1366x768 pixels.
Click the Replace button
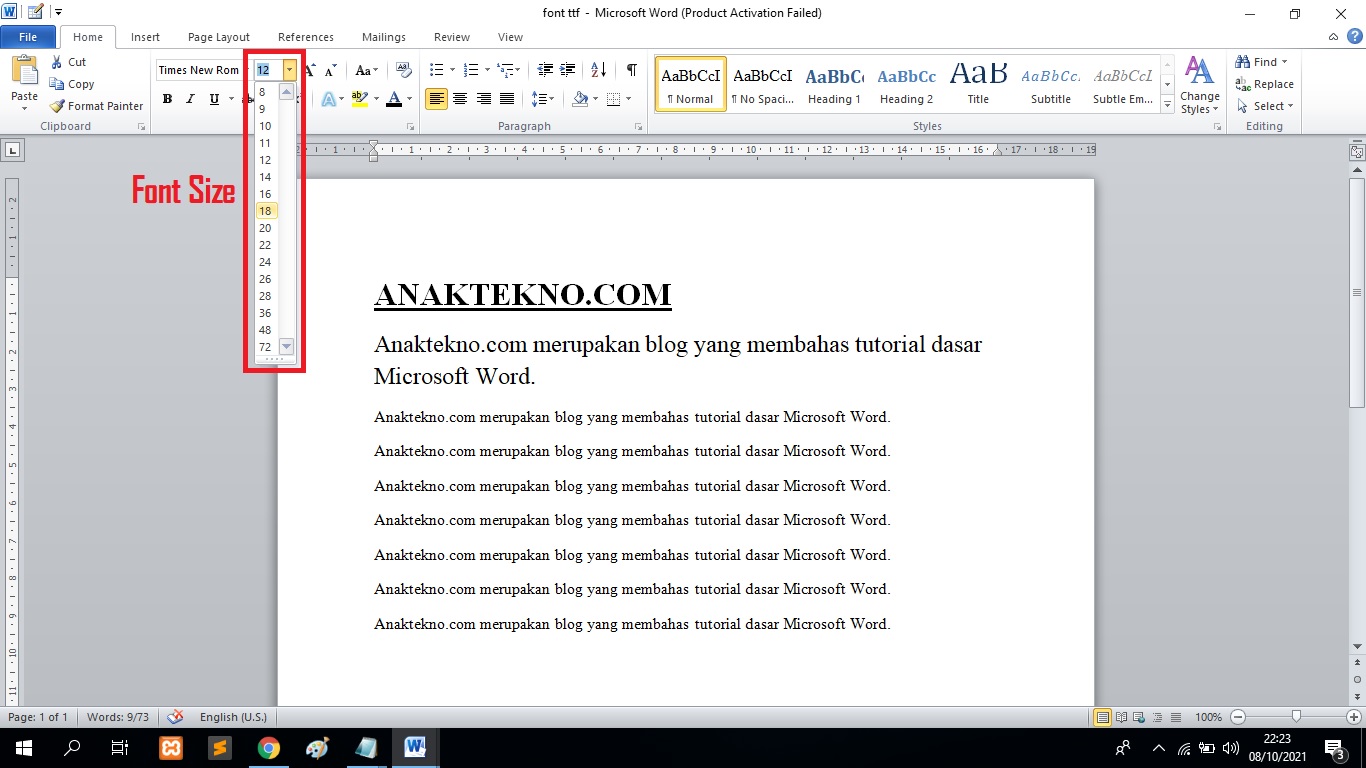(1264, 84)
